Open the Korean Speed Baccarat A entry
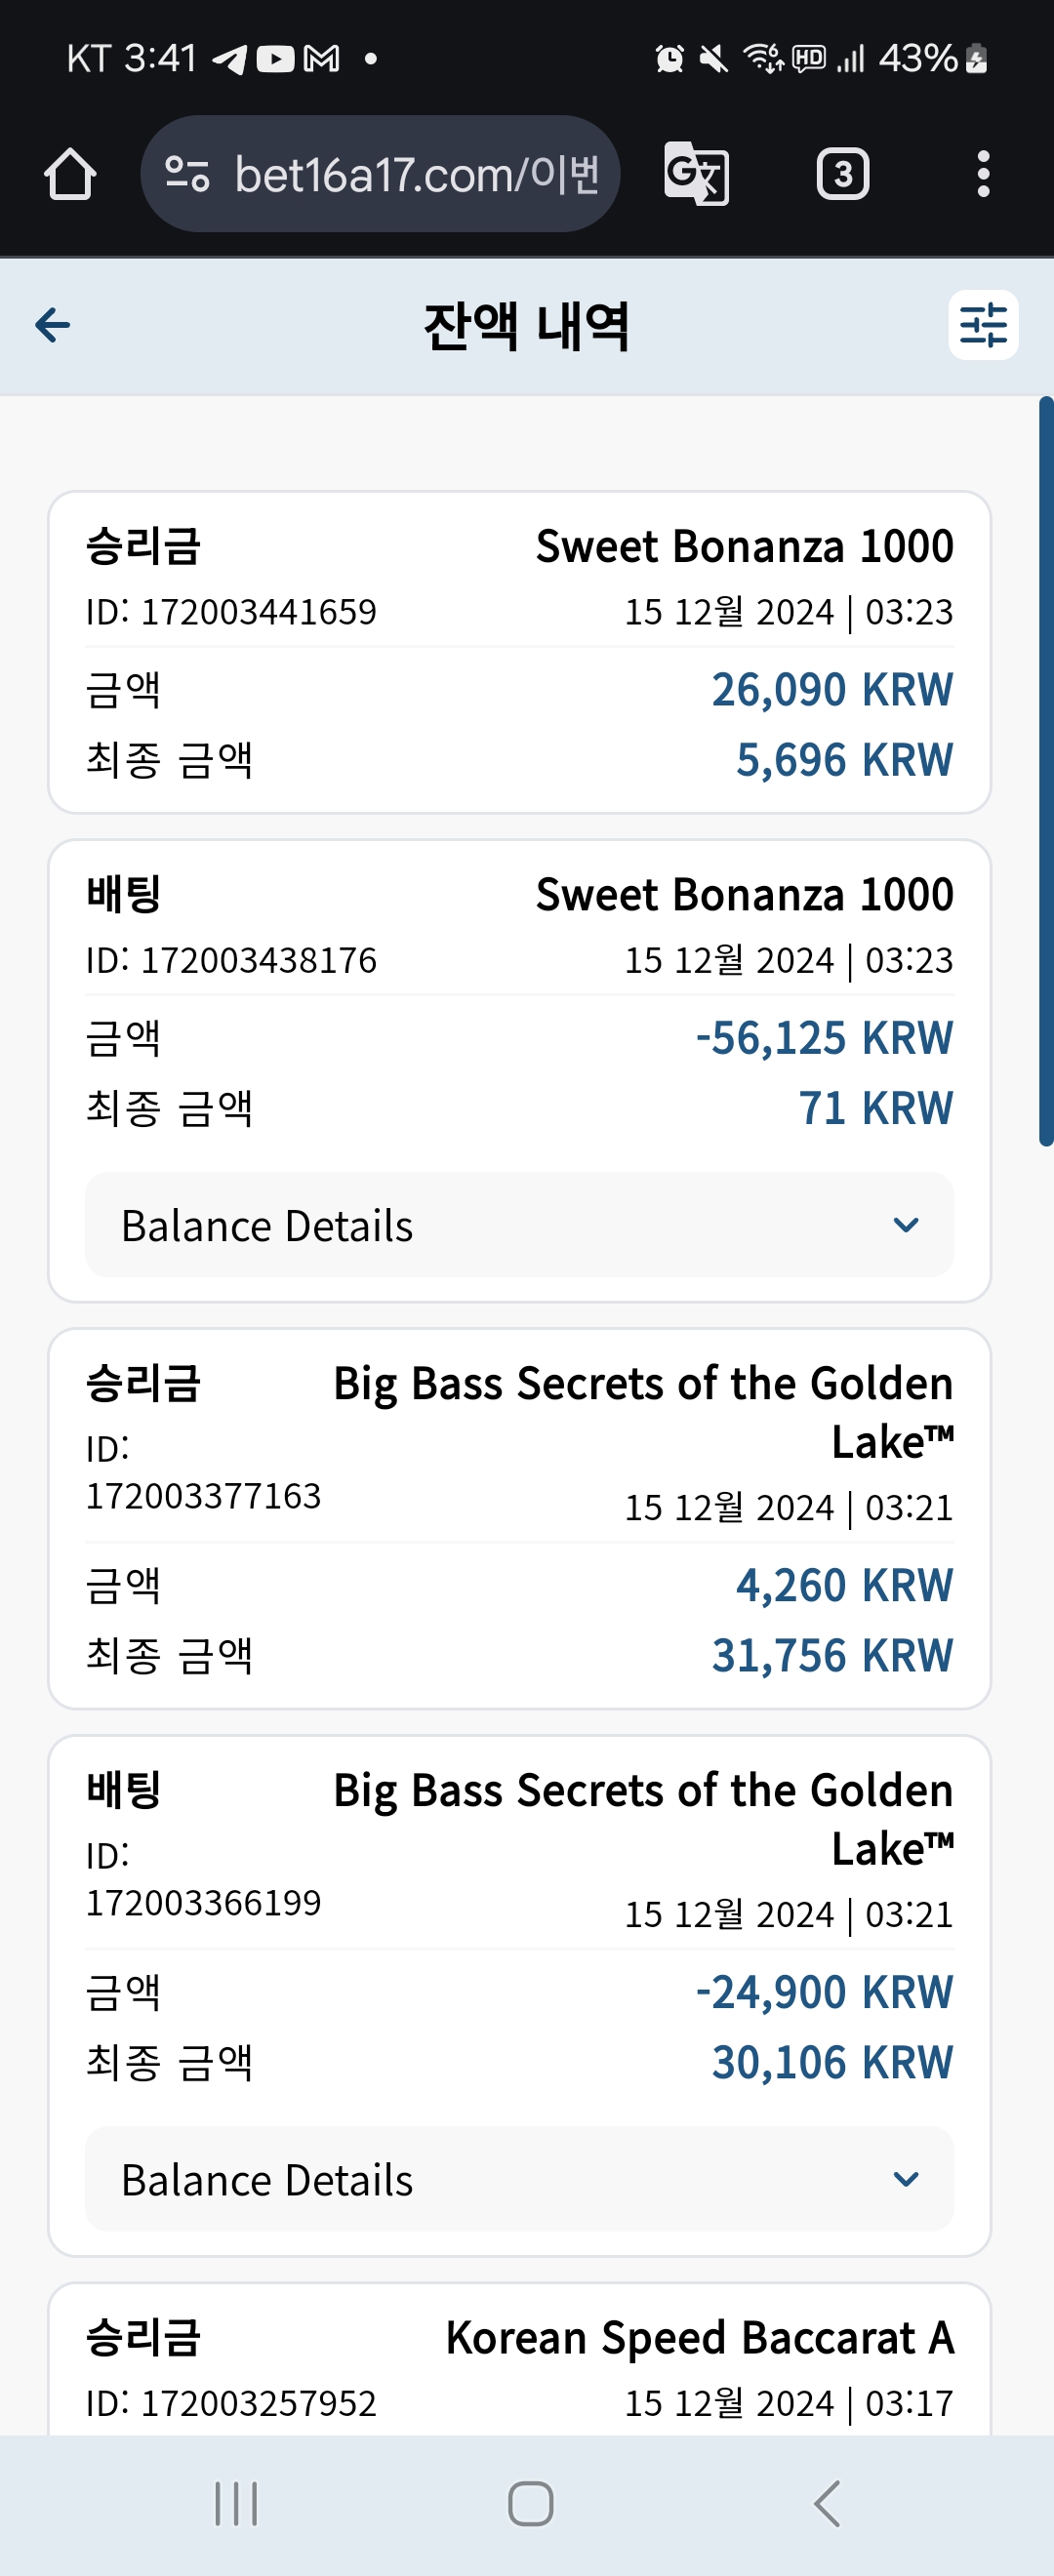 coord(519,2360)
